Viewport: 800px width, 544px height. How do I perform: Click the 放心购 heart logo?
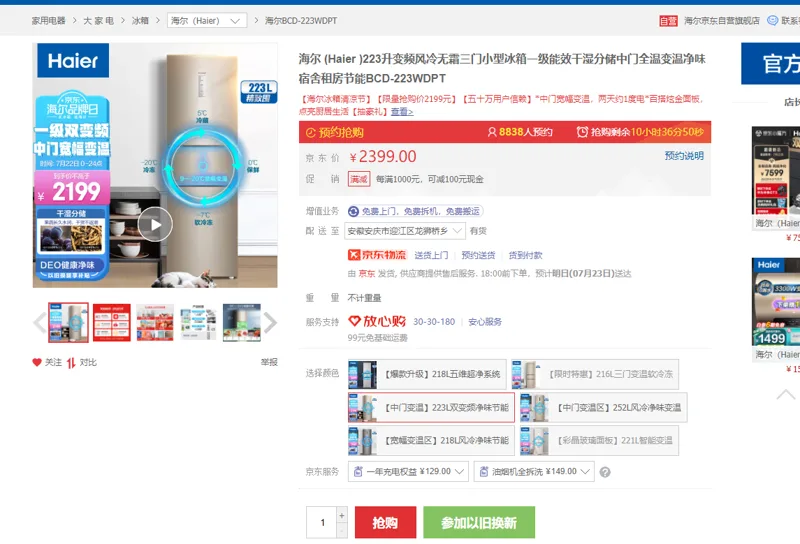pos(377,322)
